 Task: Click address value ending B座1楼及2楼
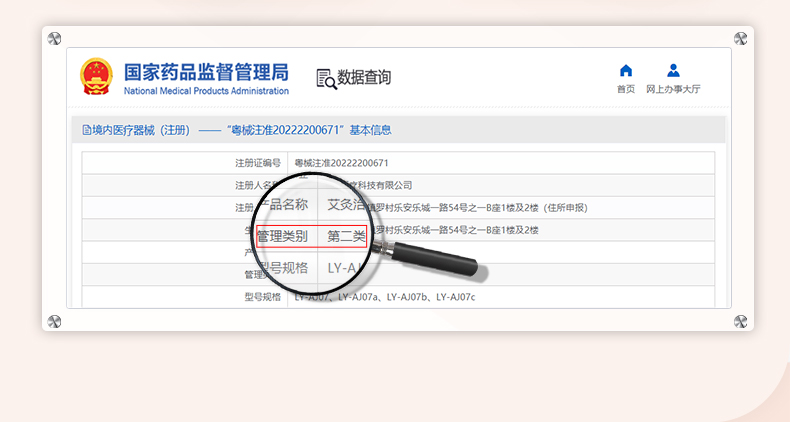point(456,230)
